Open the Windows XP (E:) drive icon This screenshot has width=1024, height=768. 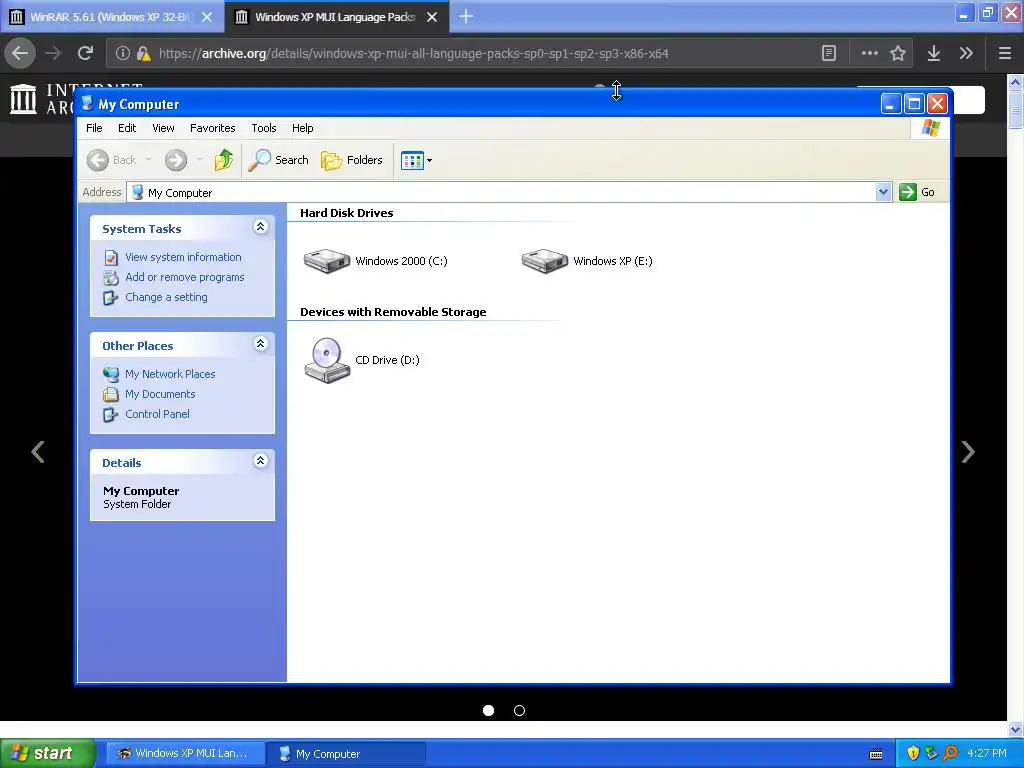coord(545,261)
